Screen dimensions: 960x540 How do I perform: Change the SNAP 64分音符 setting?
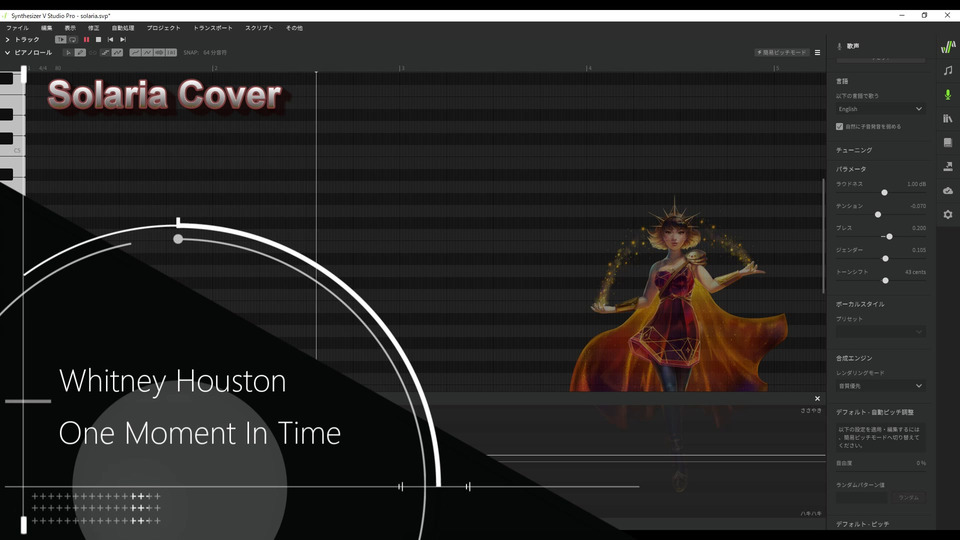[205, 53]
